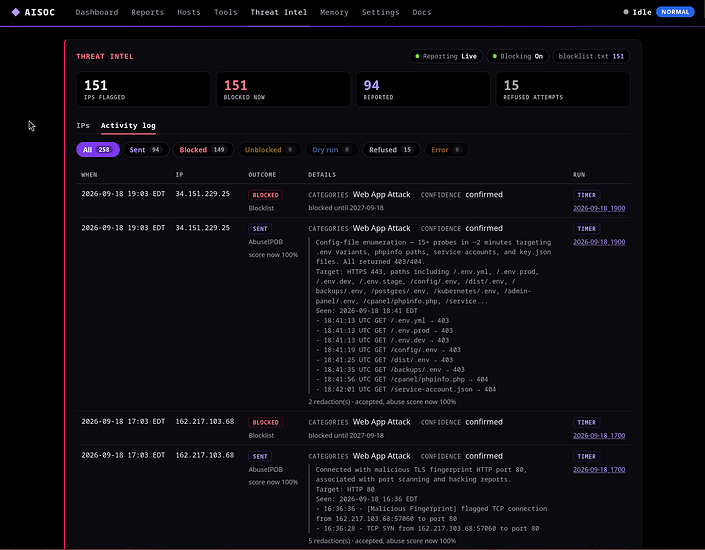Click IP 34.151.229.25 in the sent row
Viewport: 705px width, 550px height.
click(x=202, y=228)
